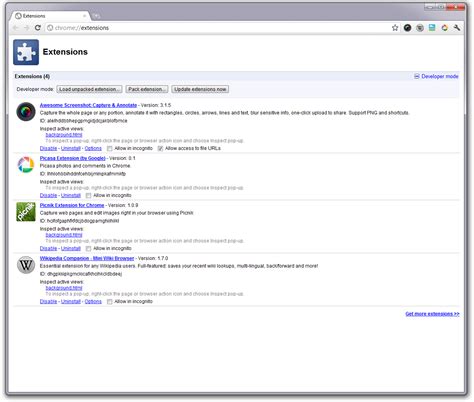
Task: Click the Picasa colorful icon in list
Action: 26,165
